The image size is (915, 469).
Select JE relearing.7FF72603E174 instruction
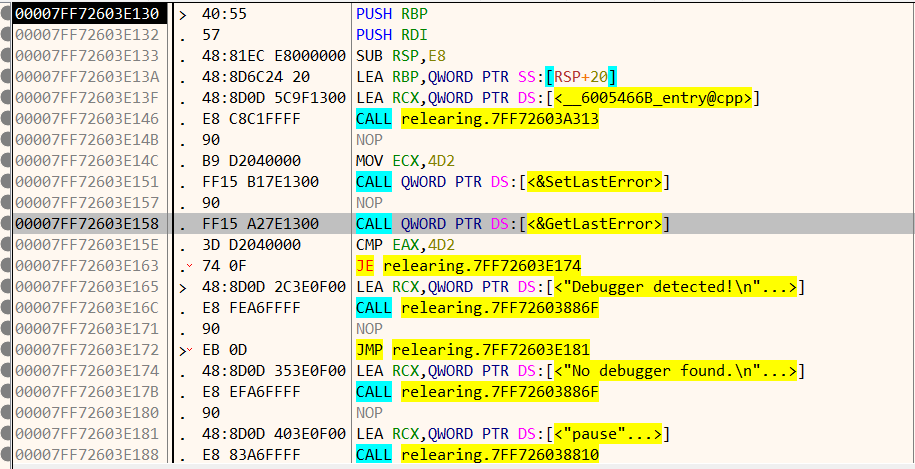click(469, 266)
